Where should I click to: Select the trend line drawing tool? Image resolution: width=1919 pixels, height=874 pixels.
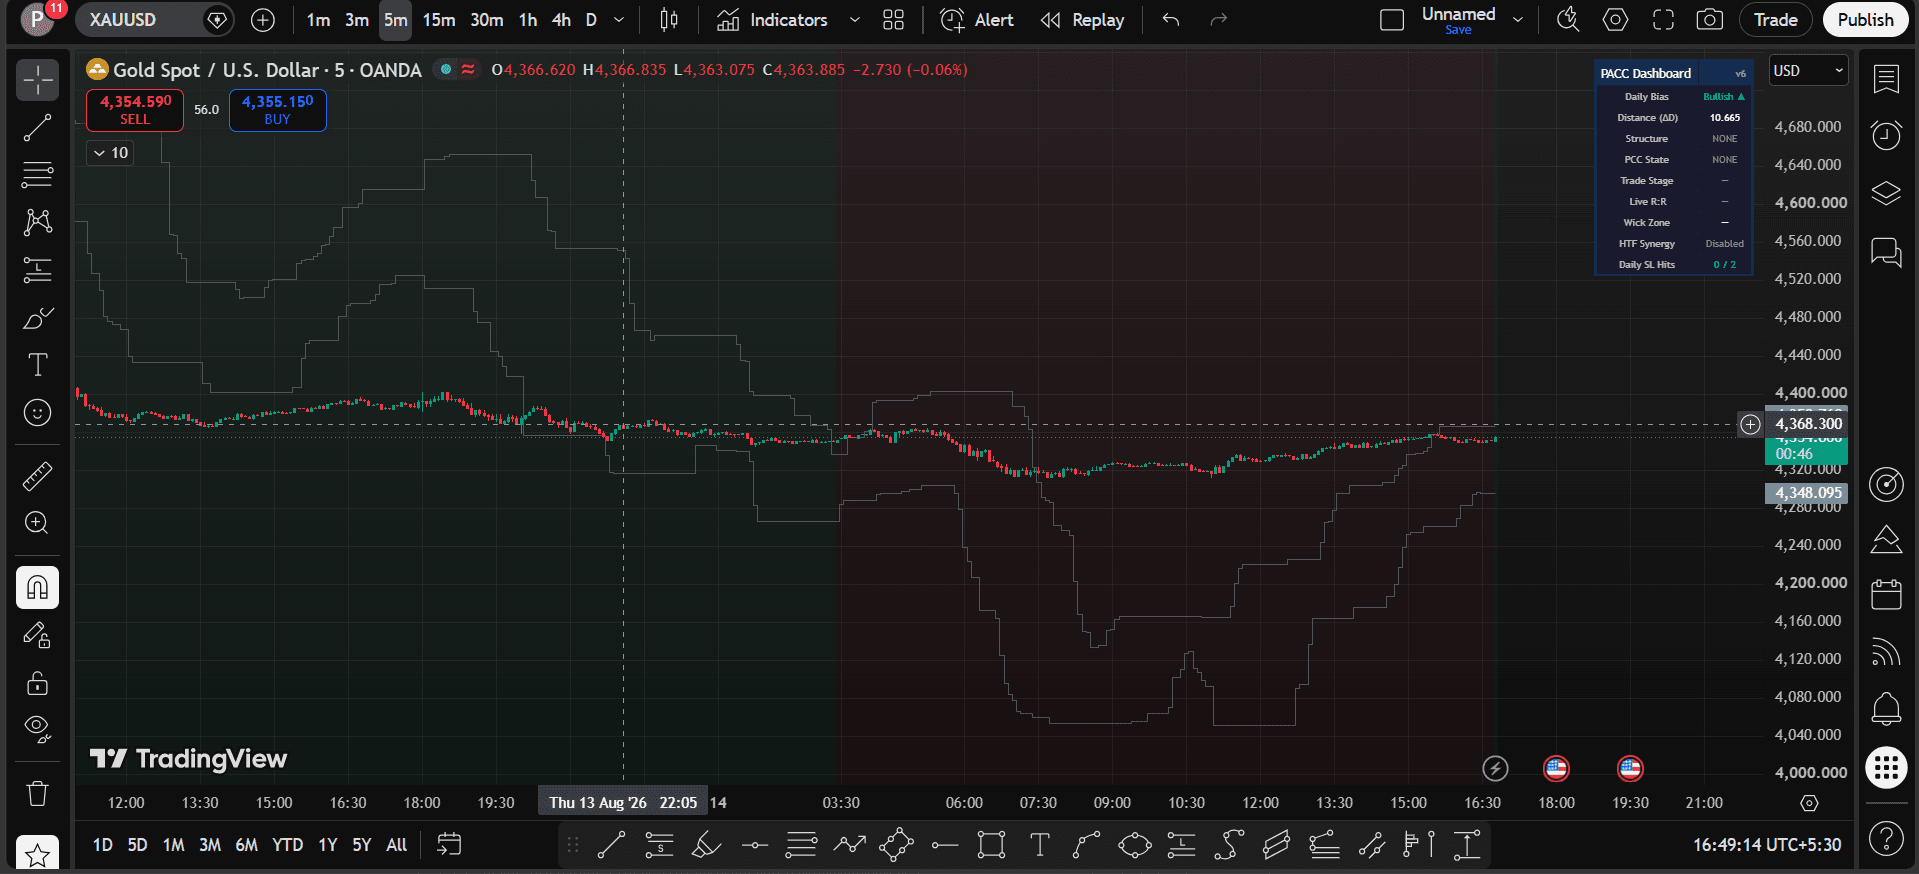[38, 127]
